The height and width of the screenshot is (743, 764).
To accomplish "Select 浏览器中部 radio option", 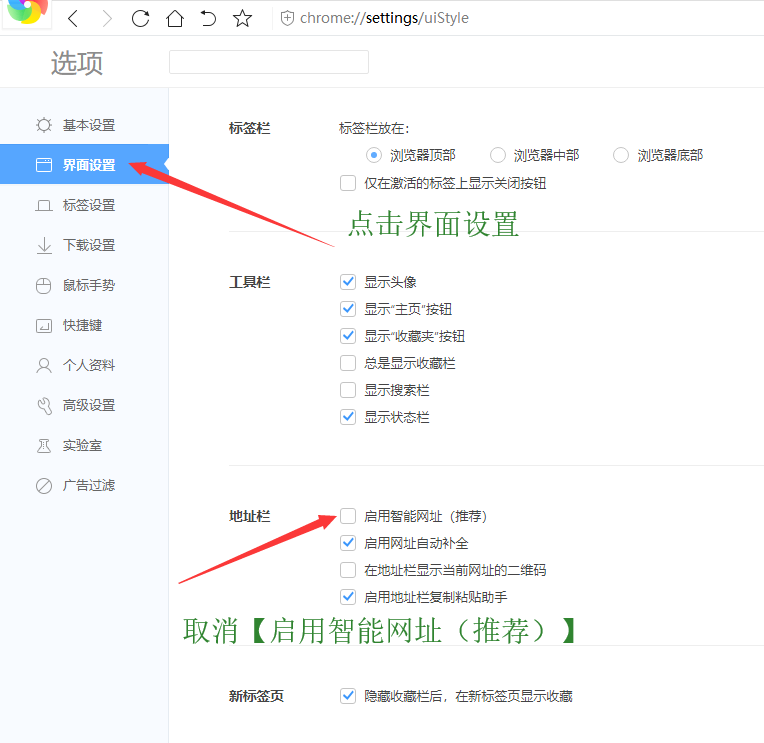I will 498,155.
